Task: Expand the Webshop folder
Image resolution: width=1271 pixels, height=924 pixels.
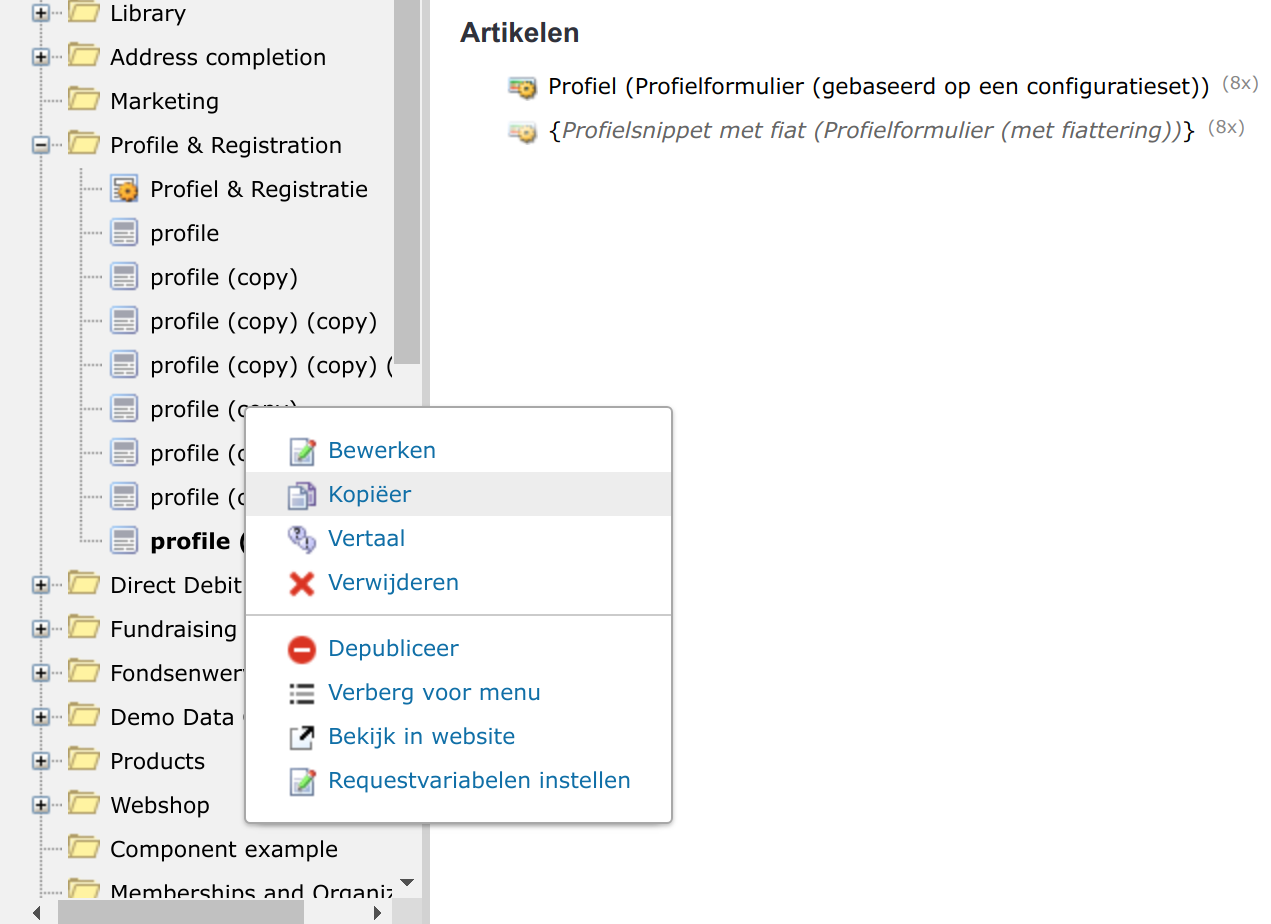Action: pos(41,805)
